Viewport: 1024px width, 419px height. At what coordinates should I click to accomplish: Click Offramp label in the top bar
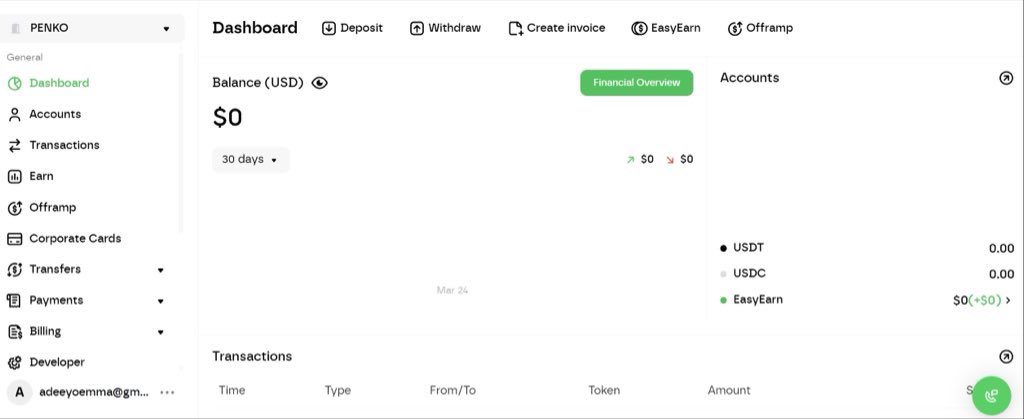click(769, 28)
